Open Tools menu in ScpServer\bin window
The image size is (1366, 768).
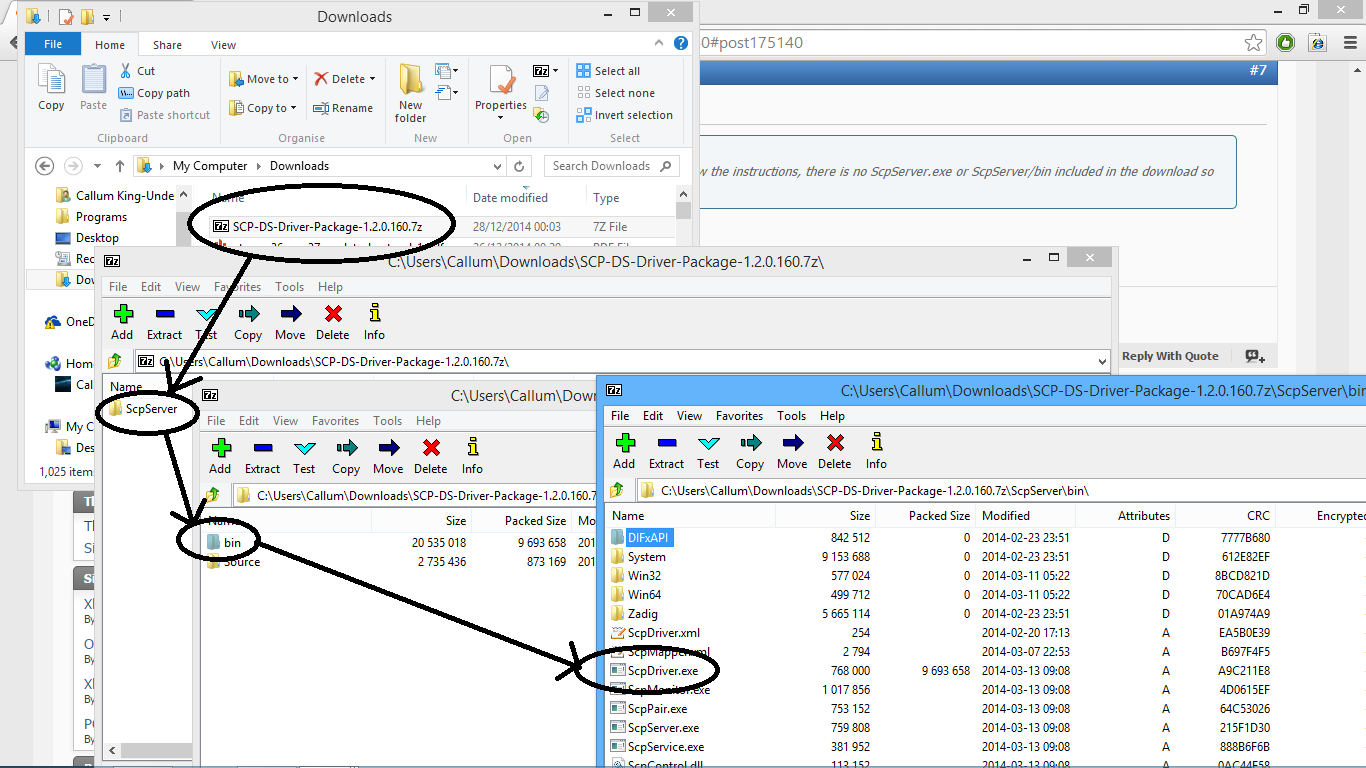tap(791, 416)
